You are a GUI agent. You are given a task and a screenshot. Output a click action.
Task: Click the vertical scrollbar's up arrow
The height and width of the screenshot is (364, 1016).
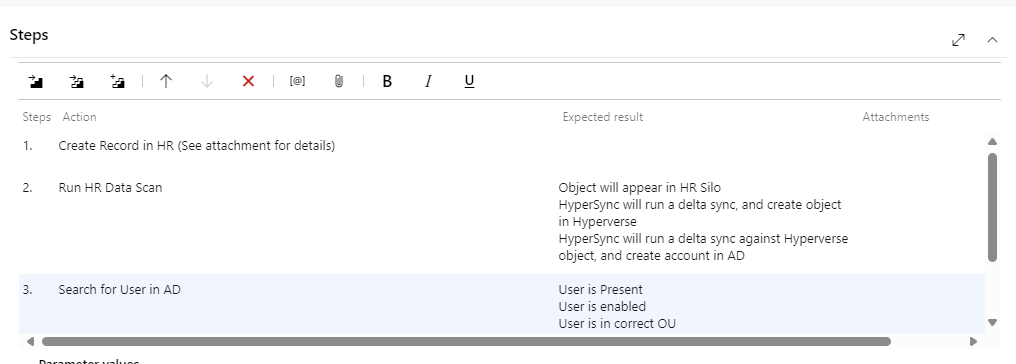tap(992, 141)
